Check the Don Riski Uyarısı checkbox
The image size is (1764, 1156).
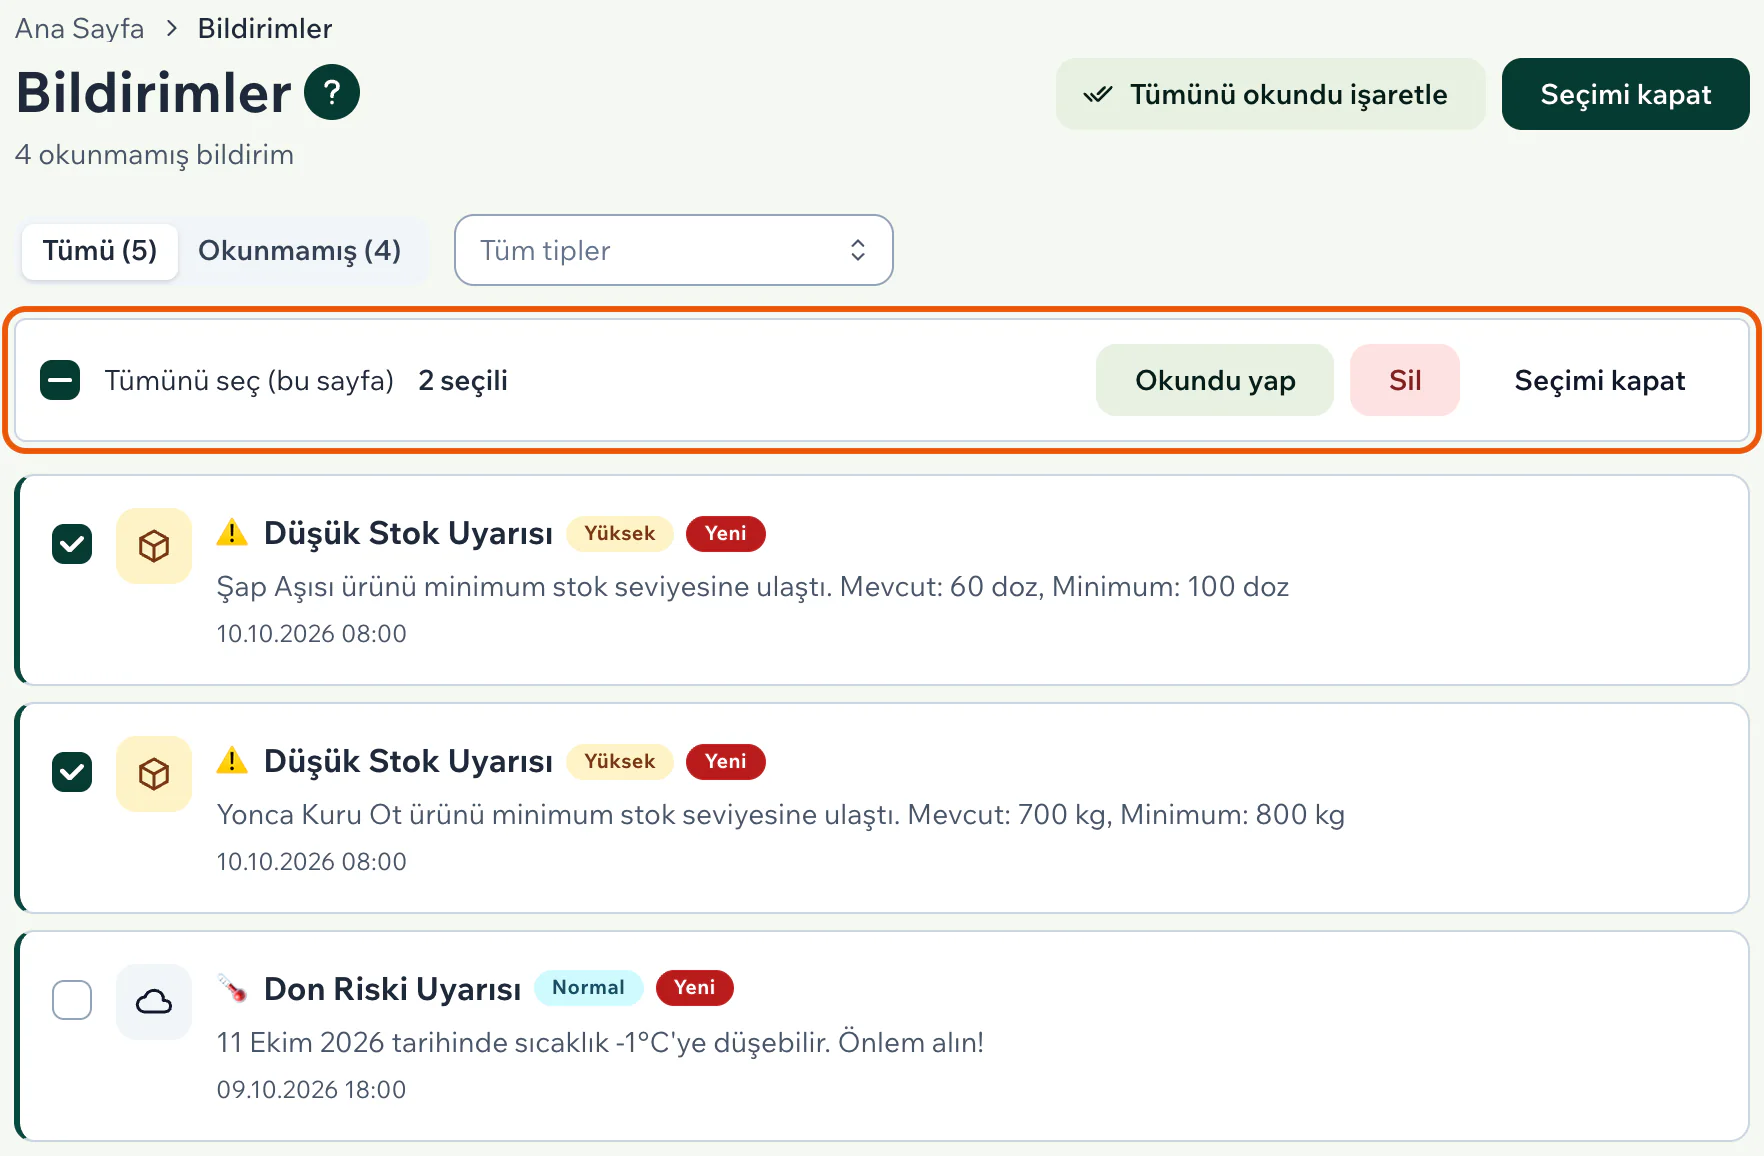point(72,1000)
